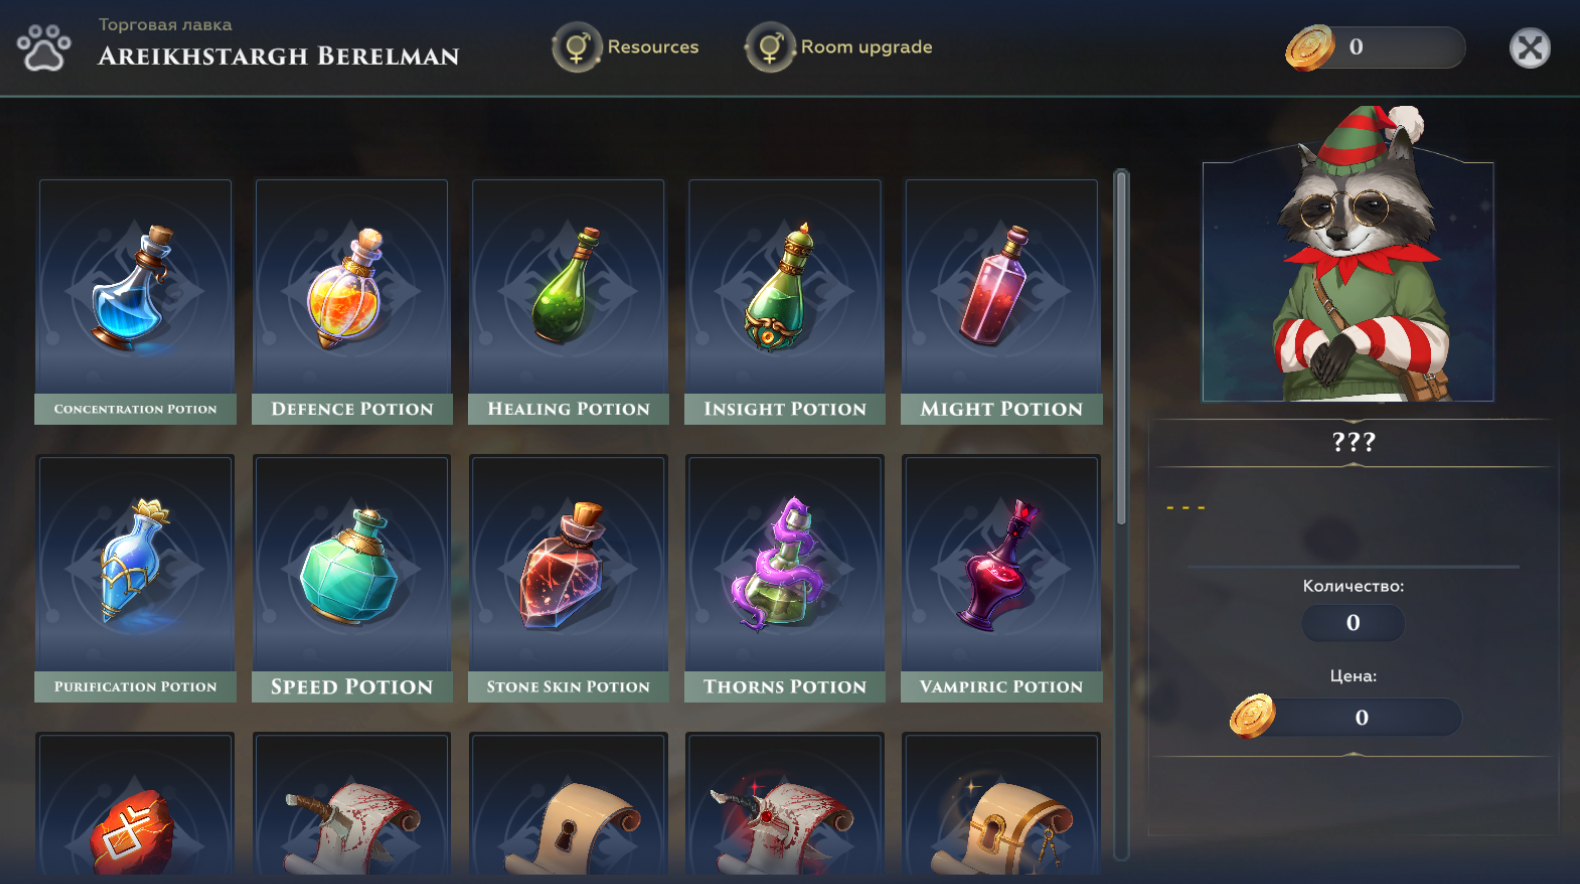
Task: Select the Insight Potion item
Action: click(785, 302)
